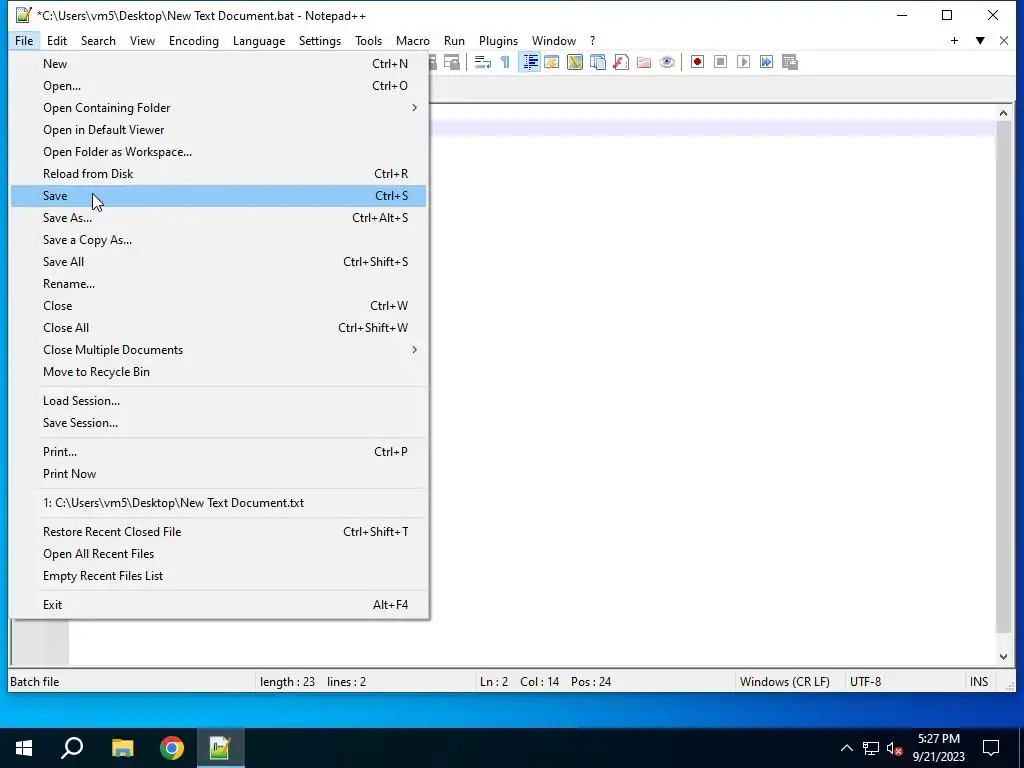Expand the Close Multiple Documents submenu arrow
Image resolution: width=1024 pixels, height=768 pixels.
pos(414,350)
